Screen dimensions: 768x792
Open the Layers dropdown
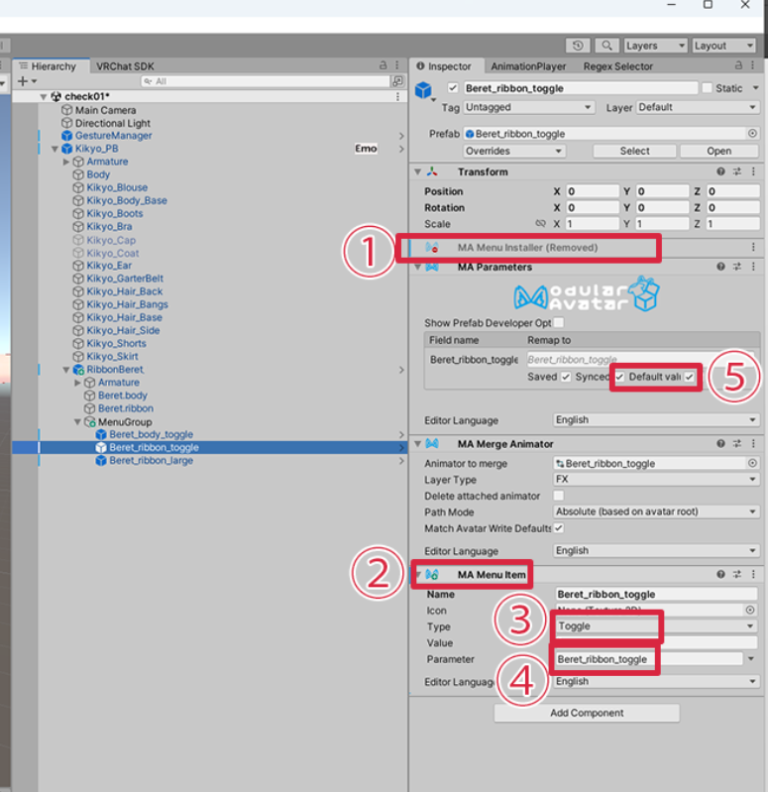coord(655,45)
